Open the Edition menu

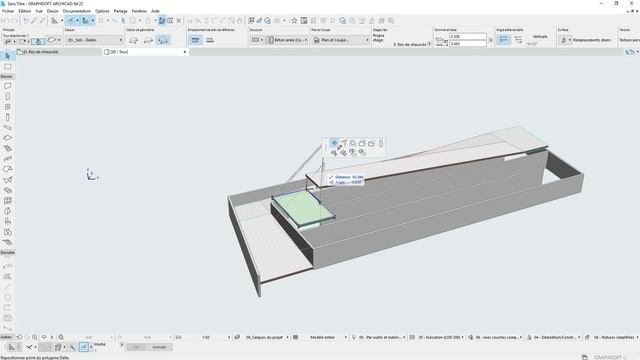click(24, 11)
